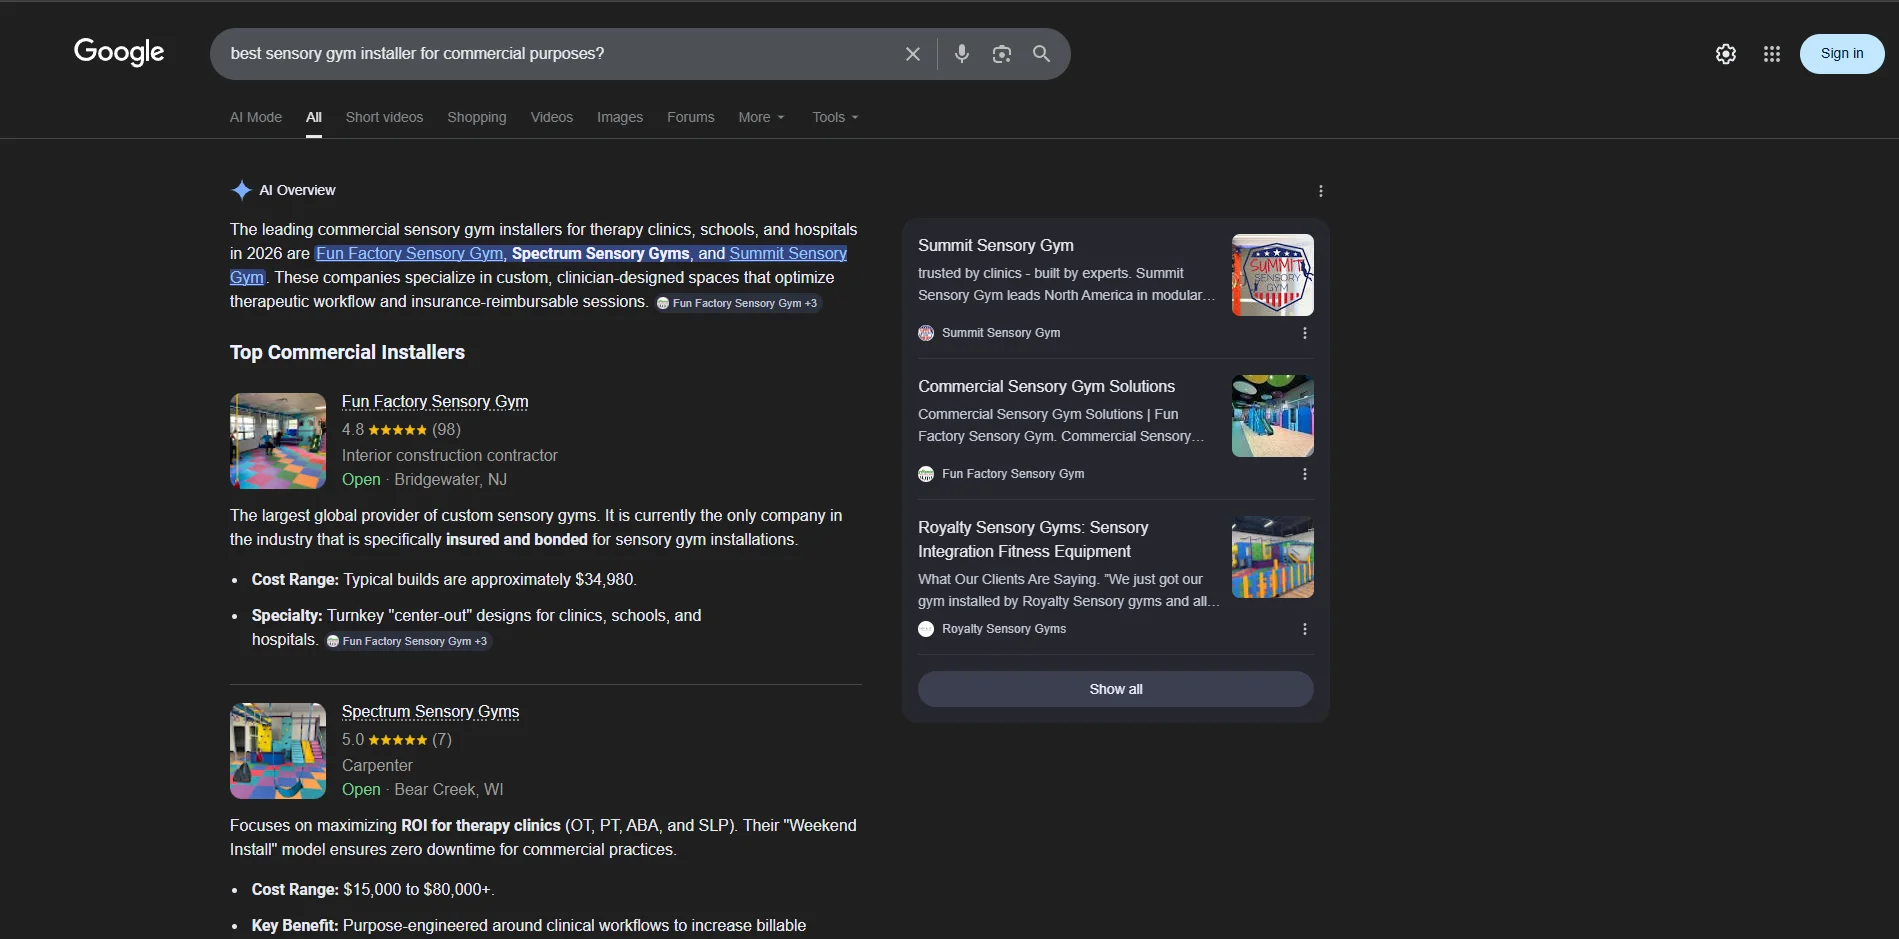Viewport: 1899px width, 939px height.
Task: Expand the More search filters dropdown
Action: [761, 117]
